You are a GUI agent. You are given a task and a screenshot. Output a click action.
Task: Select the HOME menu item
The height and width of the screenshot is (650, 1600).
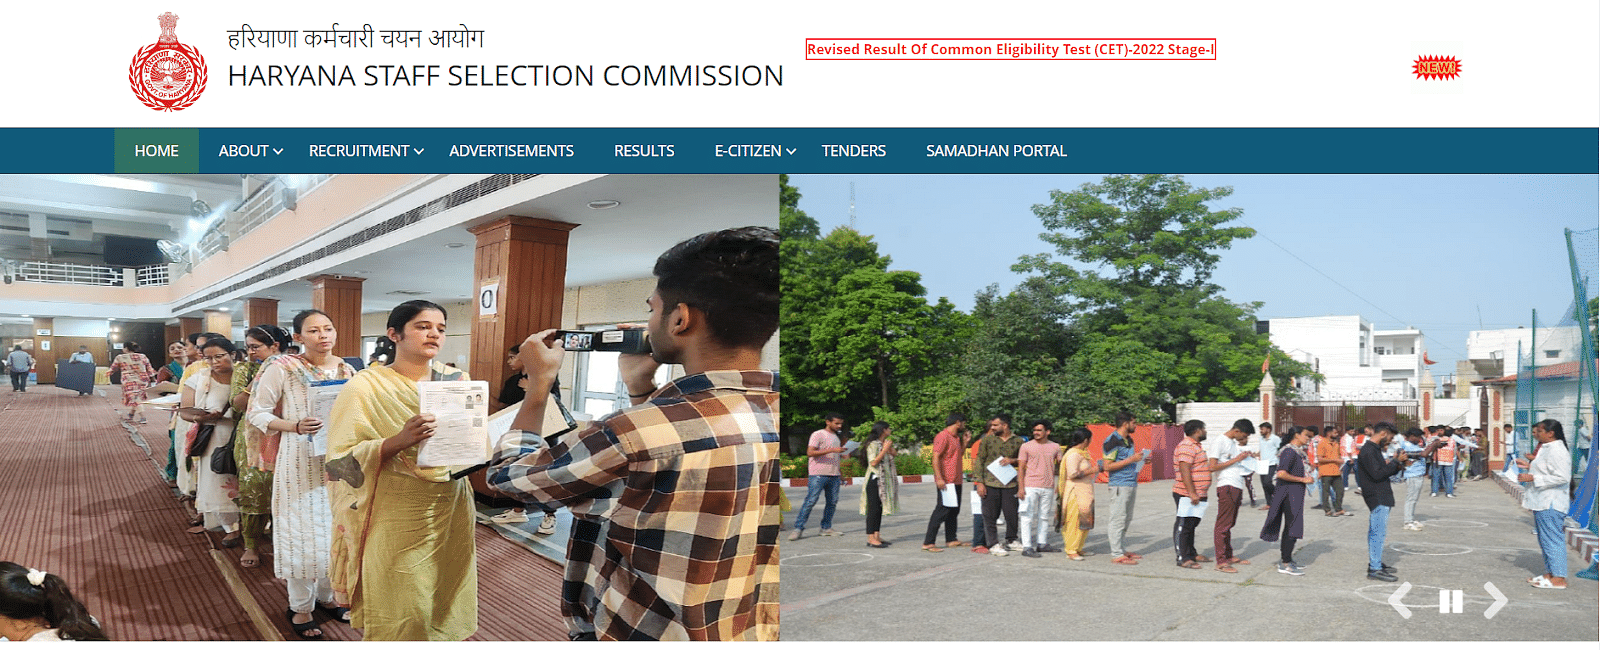click(156, 151)
